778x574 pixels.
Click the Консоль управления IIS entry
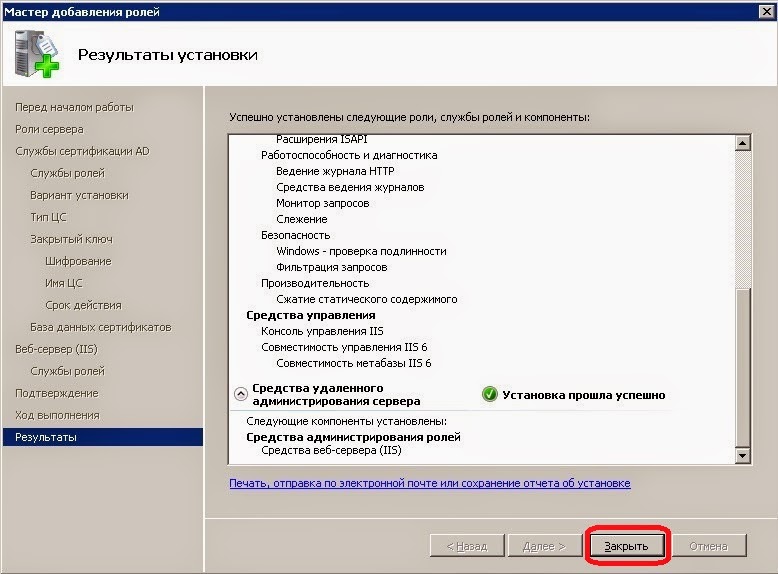coord(322,331)
